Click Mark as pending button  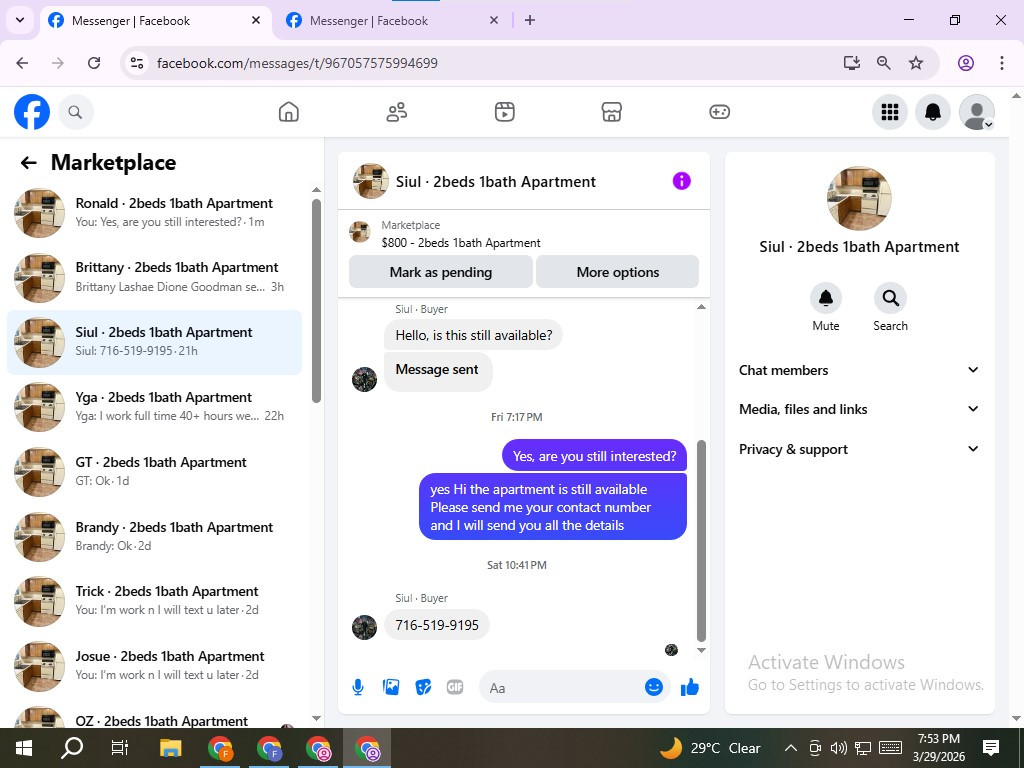point(441,272)
